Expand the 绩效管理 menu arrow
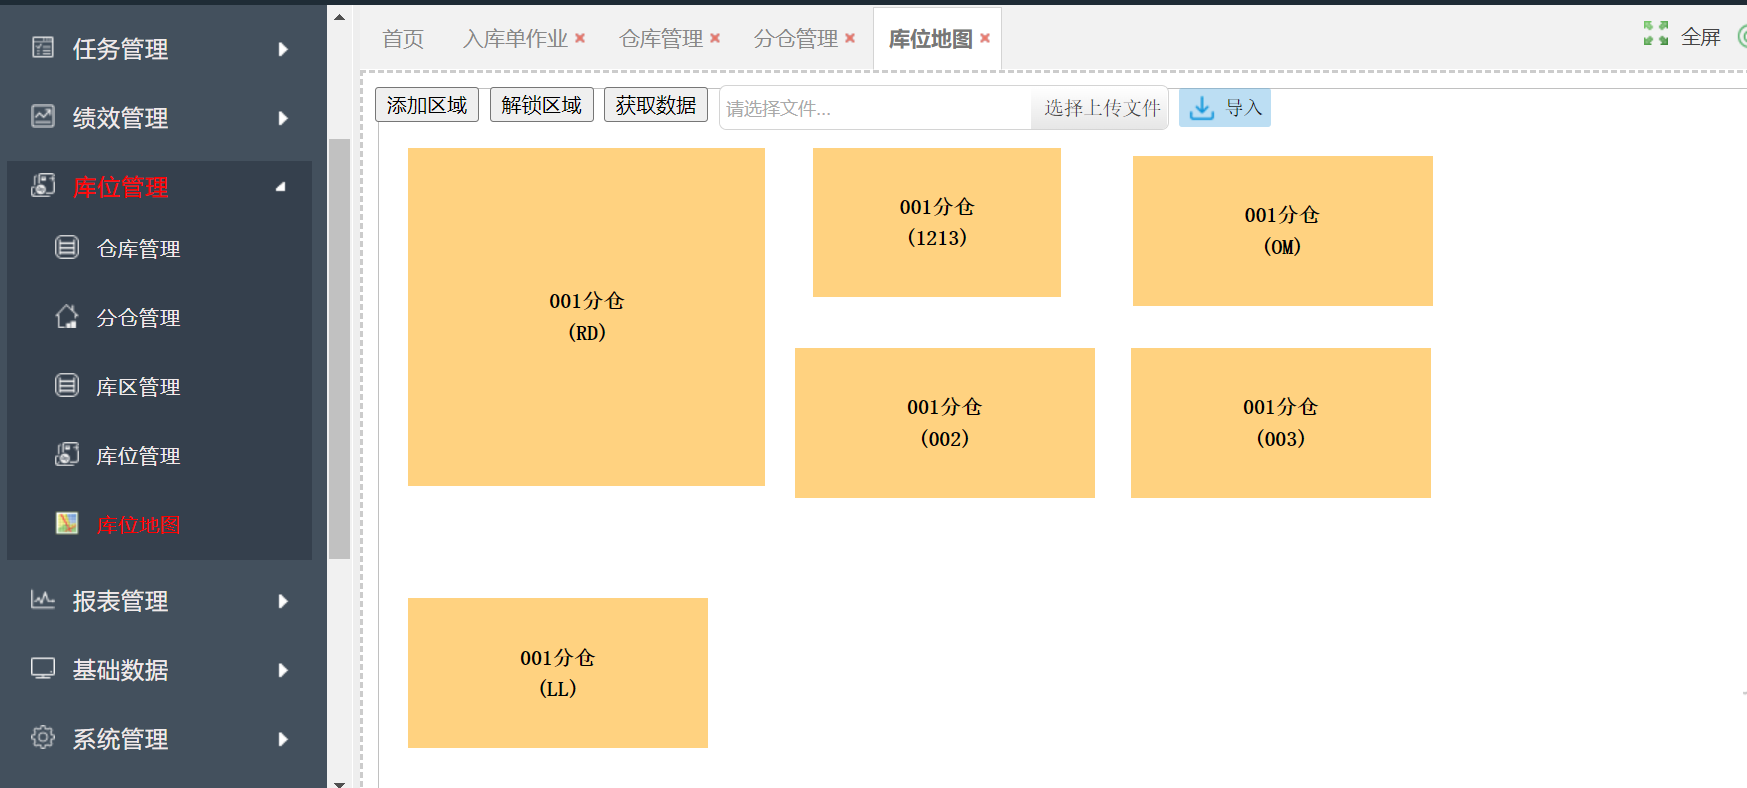Image resolution: width=1747 pixels, height=788 pixels. tap(283, 118)
